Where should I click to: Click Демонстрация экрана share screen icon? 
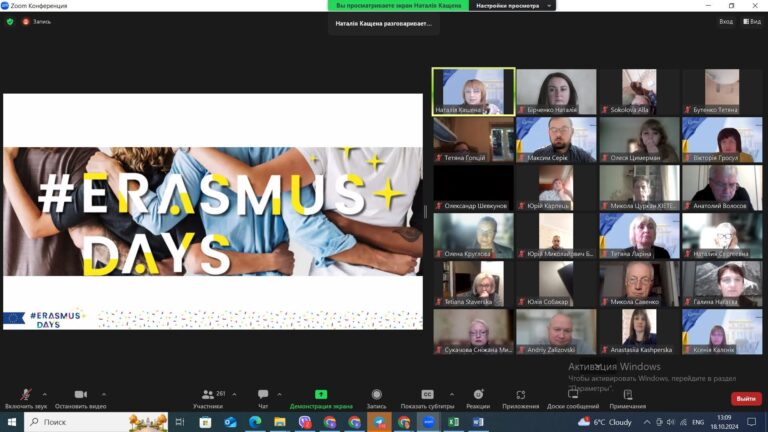321,395
